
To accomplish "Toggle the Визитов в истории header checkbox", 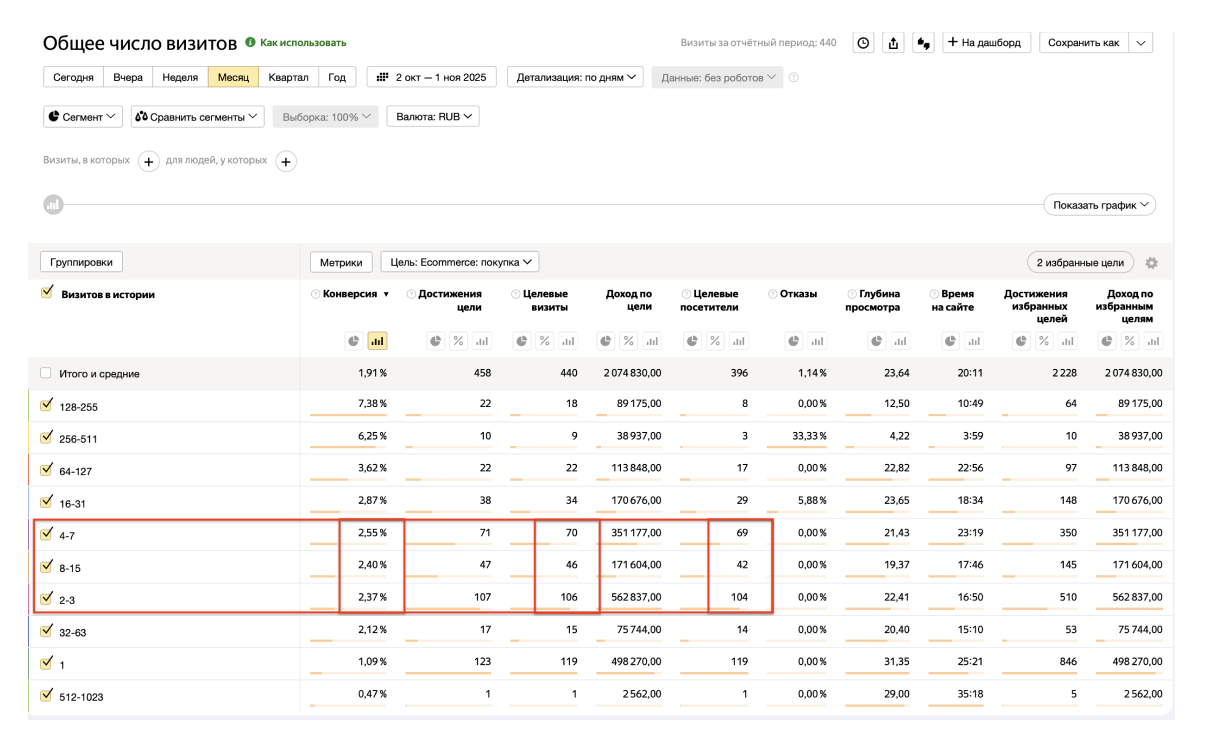I will (x=47, y=293).
